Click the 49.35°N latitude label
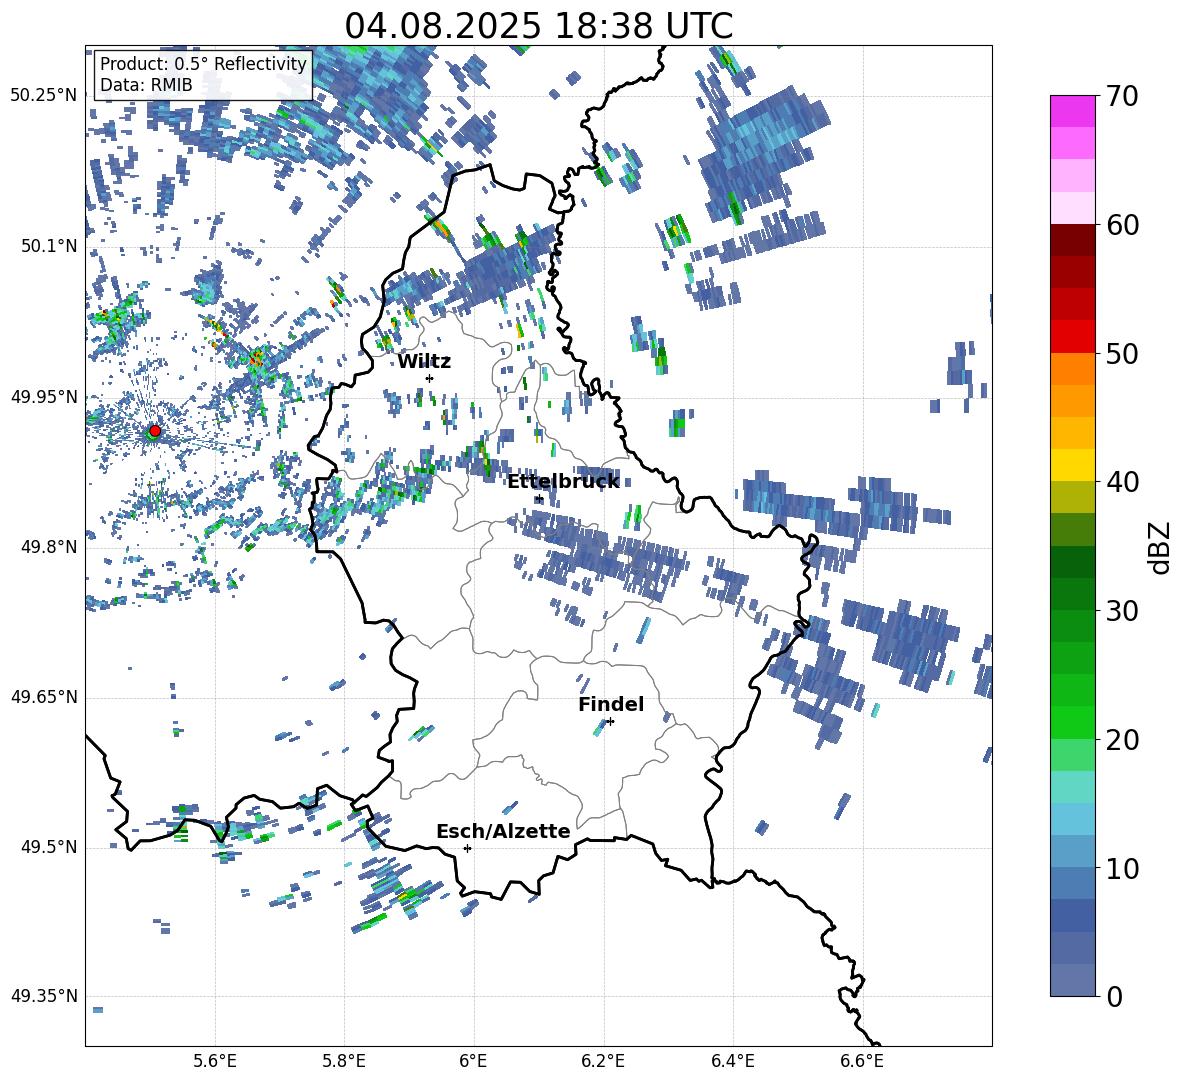 44,996
